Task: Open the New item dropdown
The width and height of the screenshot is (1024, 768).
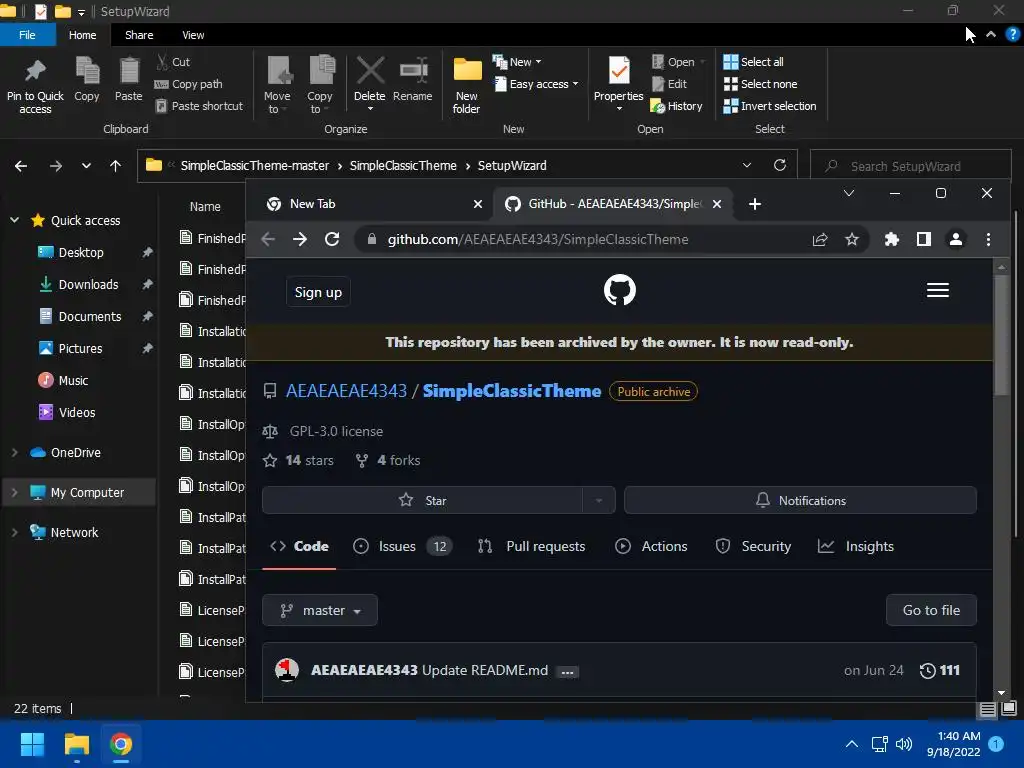Action: pos(517,62)
